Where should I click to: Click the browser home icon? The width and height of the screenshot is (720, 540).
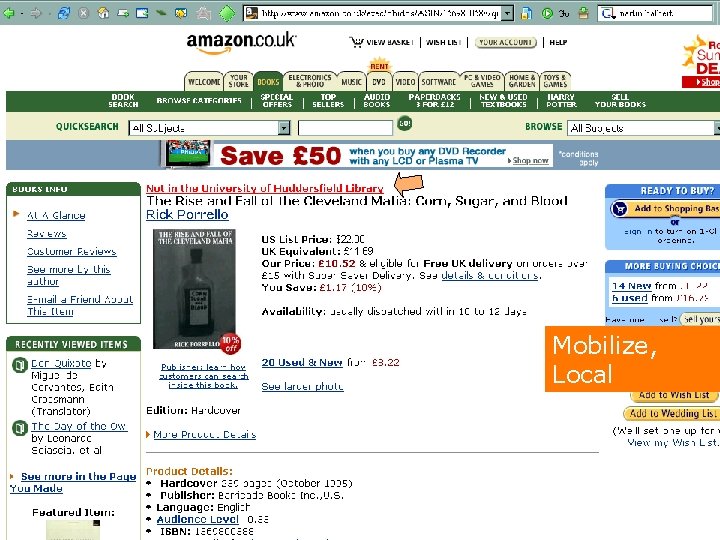click(104, 13)
